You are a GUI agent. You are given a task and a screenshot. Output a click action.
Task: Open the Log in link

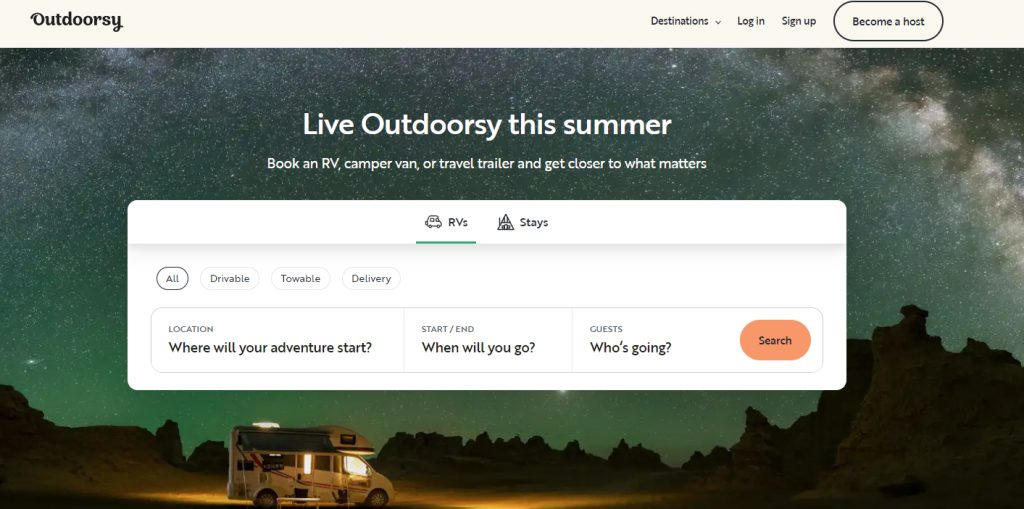(x=751, y=21)
